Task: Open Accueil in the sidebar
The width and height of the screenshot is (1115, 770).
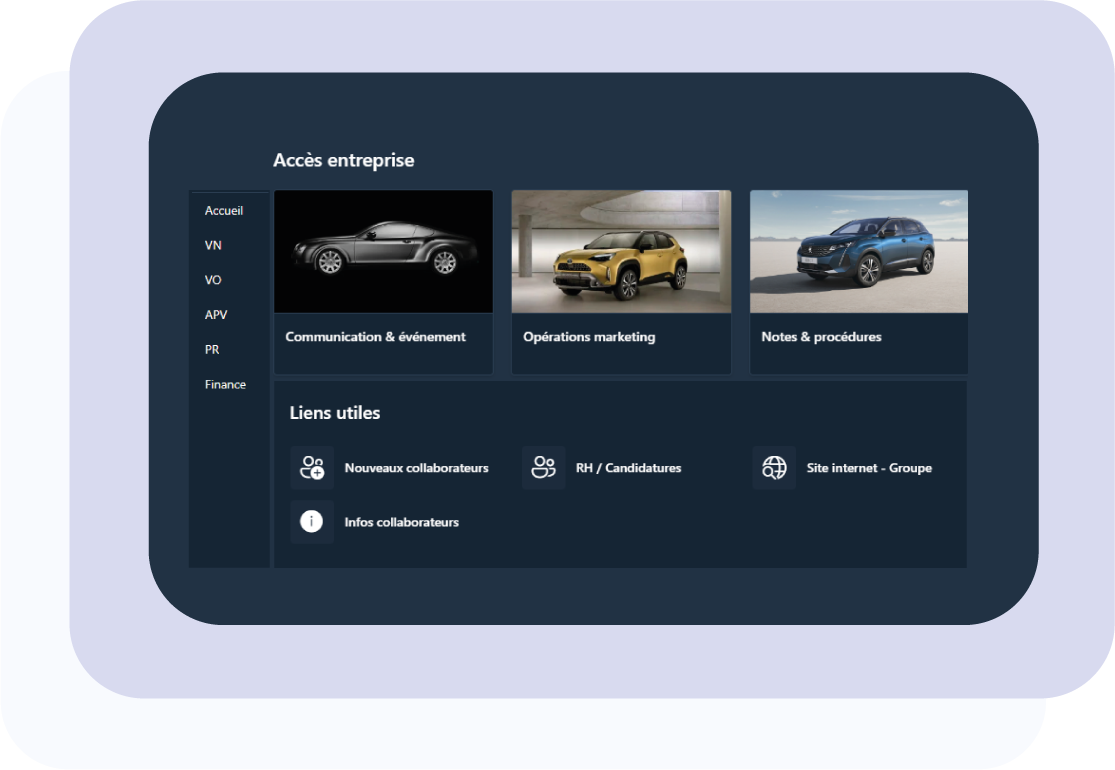Action: [x=224, y=210]
